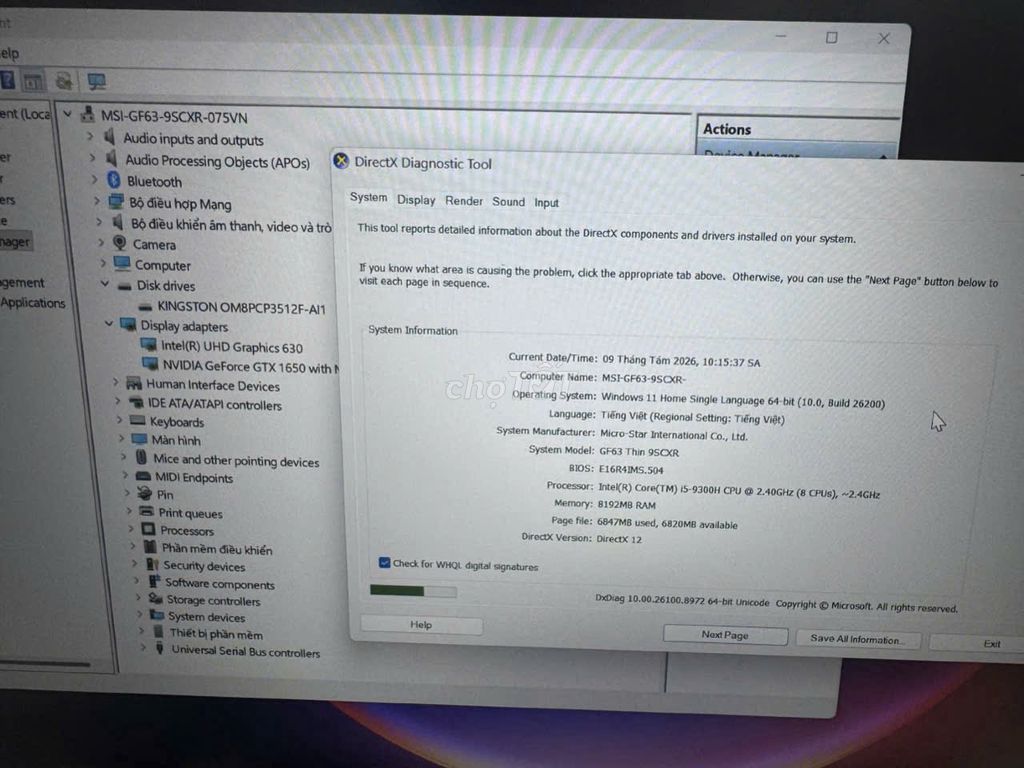Click the Universal Serial Bus controllers icon

(x=159, y=648)
